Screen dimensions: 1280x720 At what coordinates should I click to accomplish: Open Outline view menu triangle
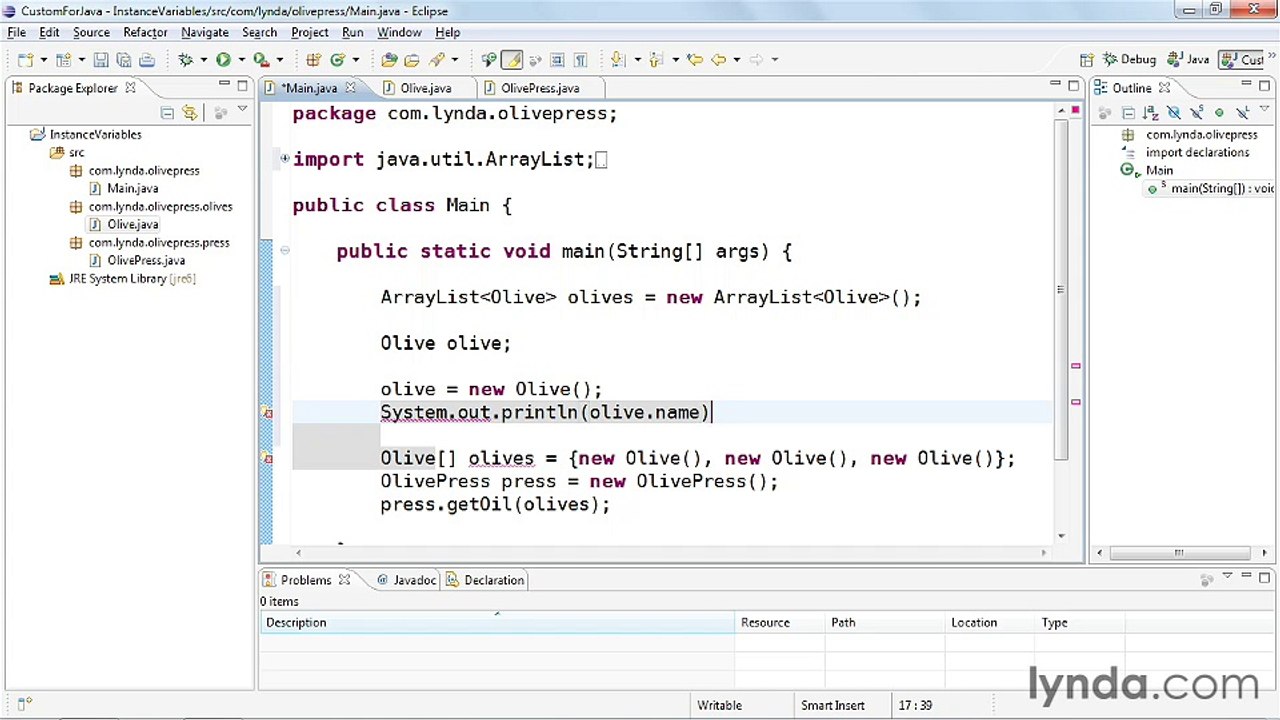1264,108
